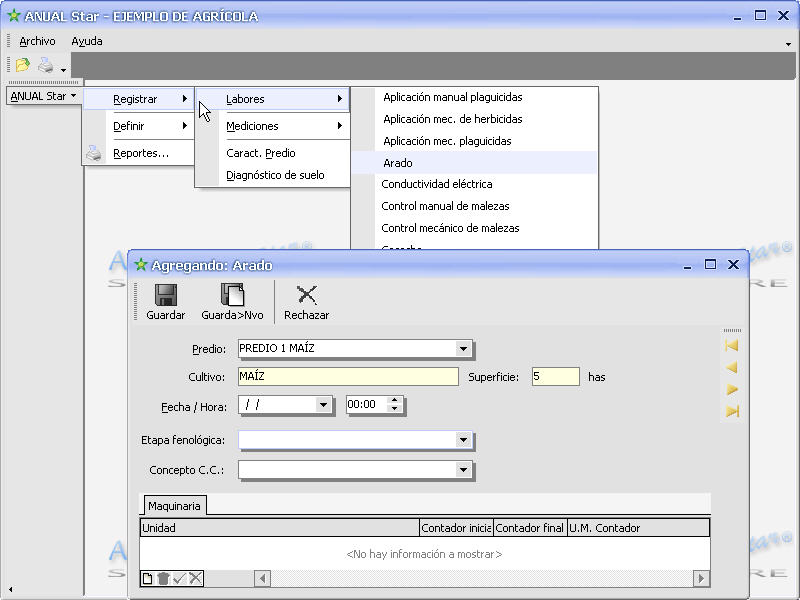Open the Etapa fenológica dropdown
The height and width of the screenshot is (600, 800).
click(x=463, y=440)
